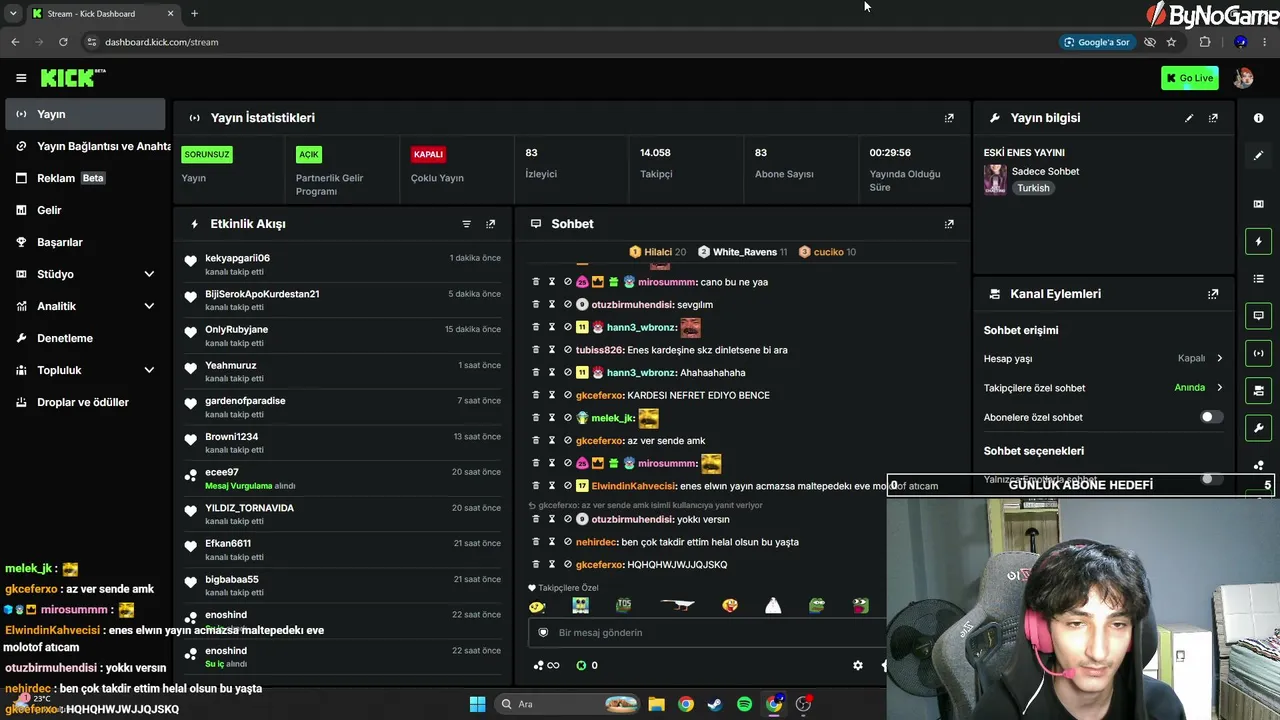
Task: Insert the Pepe frog emote
Action: click(817, 605)
